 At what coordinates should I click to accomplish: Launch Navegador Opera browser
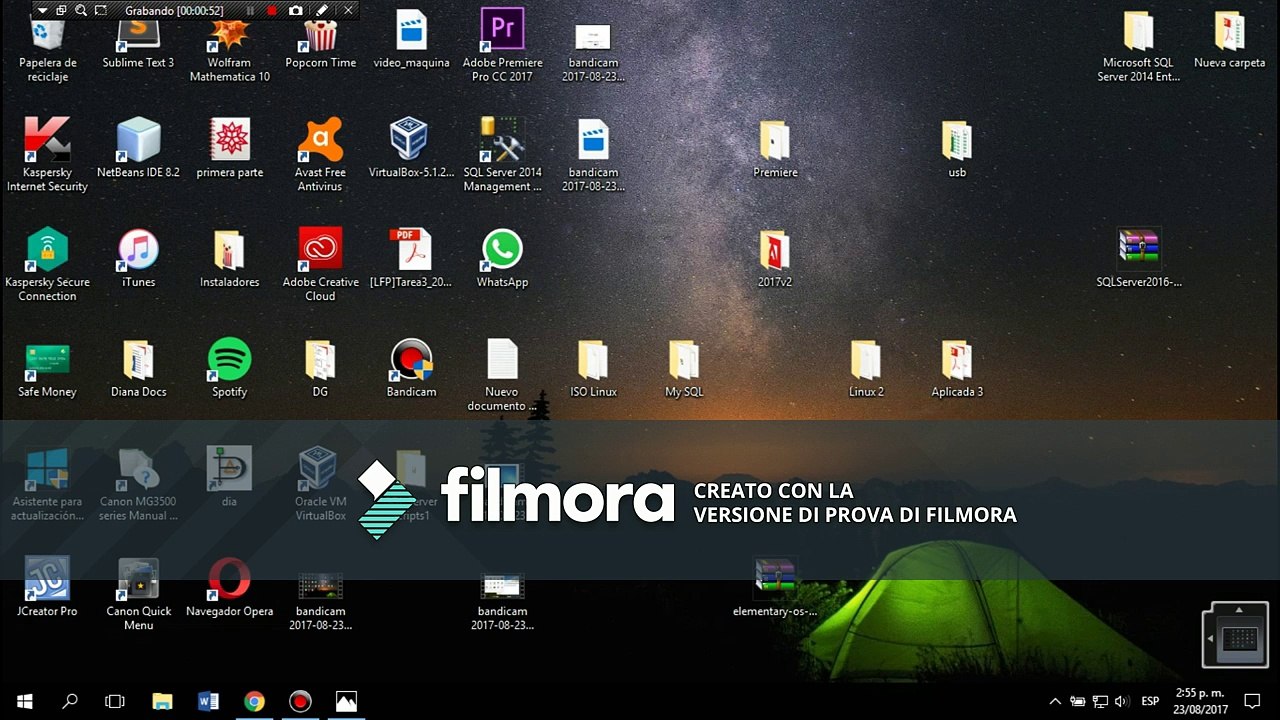pyautogui.click(x=229, y=587)
